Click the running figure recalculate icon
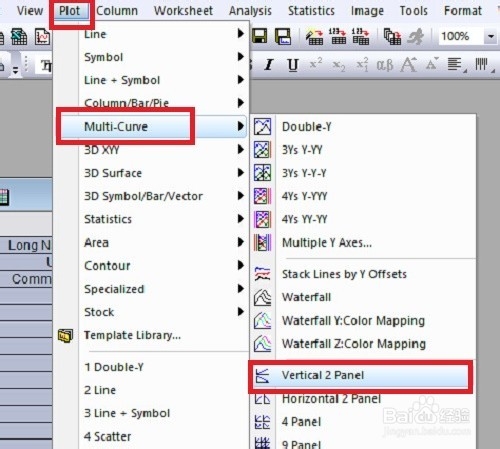This screenshot has width=500, height=449. (x=415, y=37)
